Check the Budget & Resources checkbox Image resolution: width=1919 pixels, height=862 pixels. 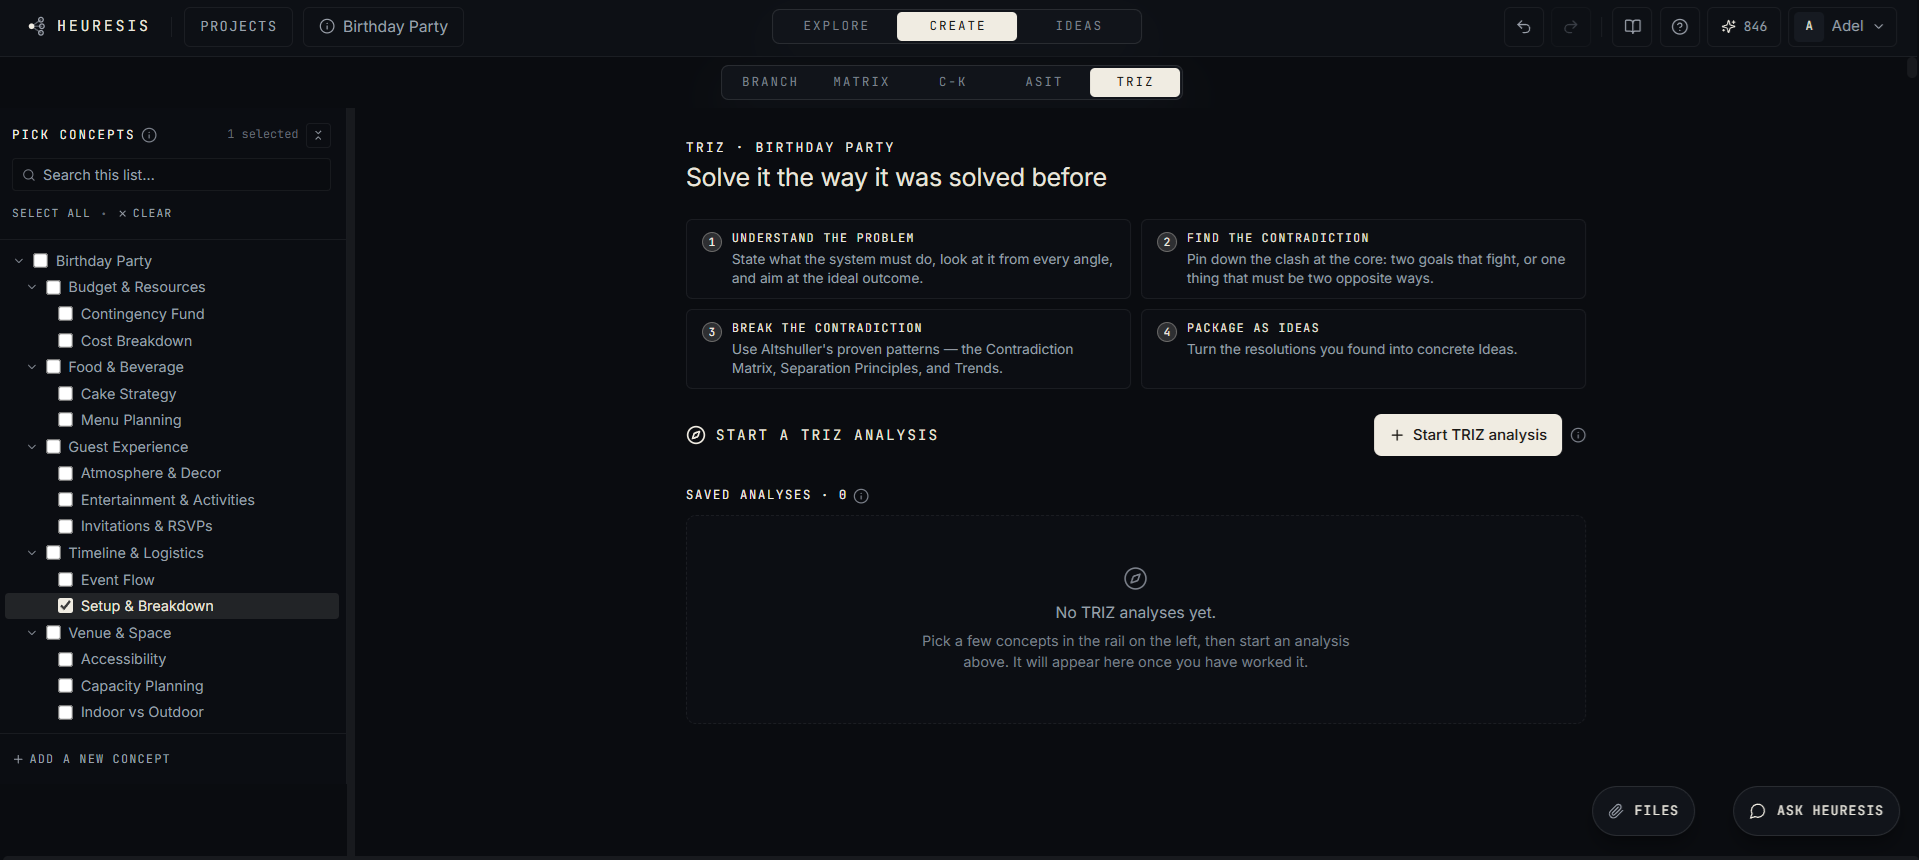54,287
